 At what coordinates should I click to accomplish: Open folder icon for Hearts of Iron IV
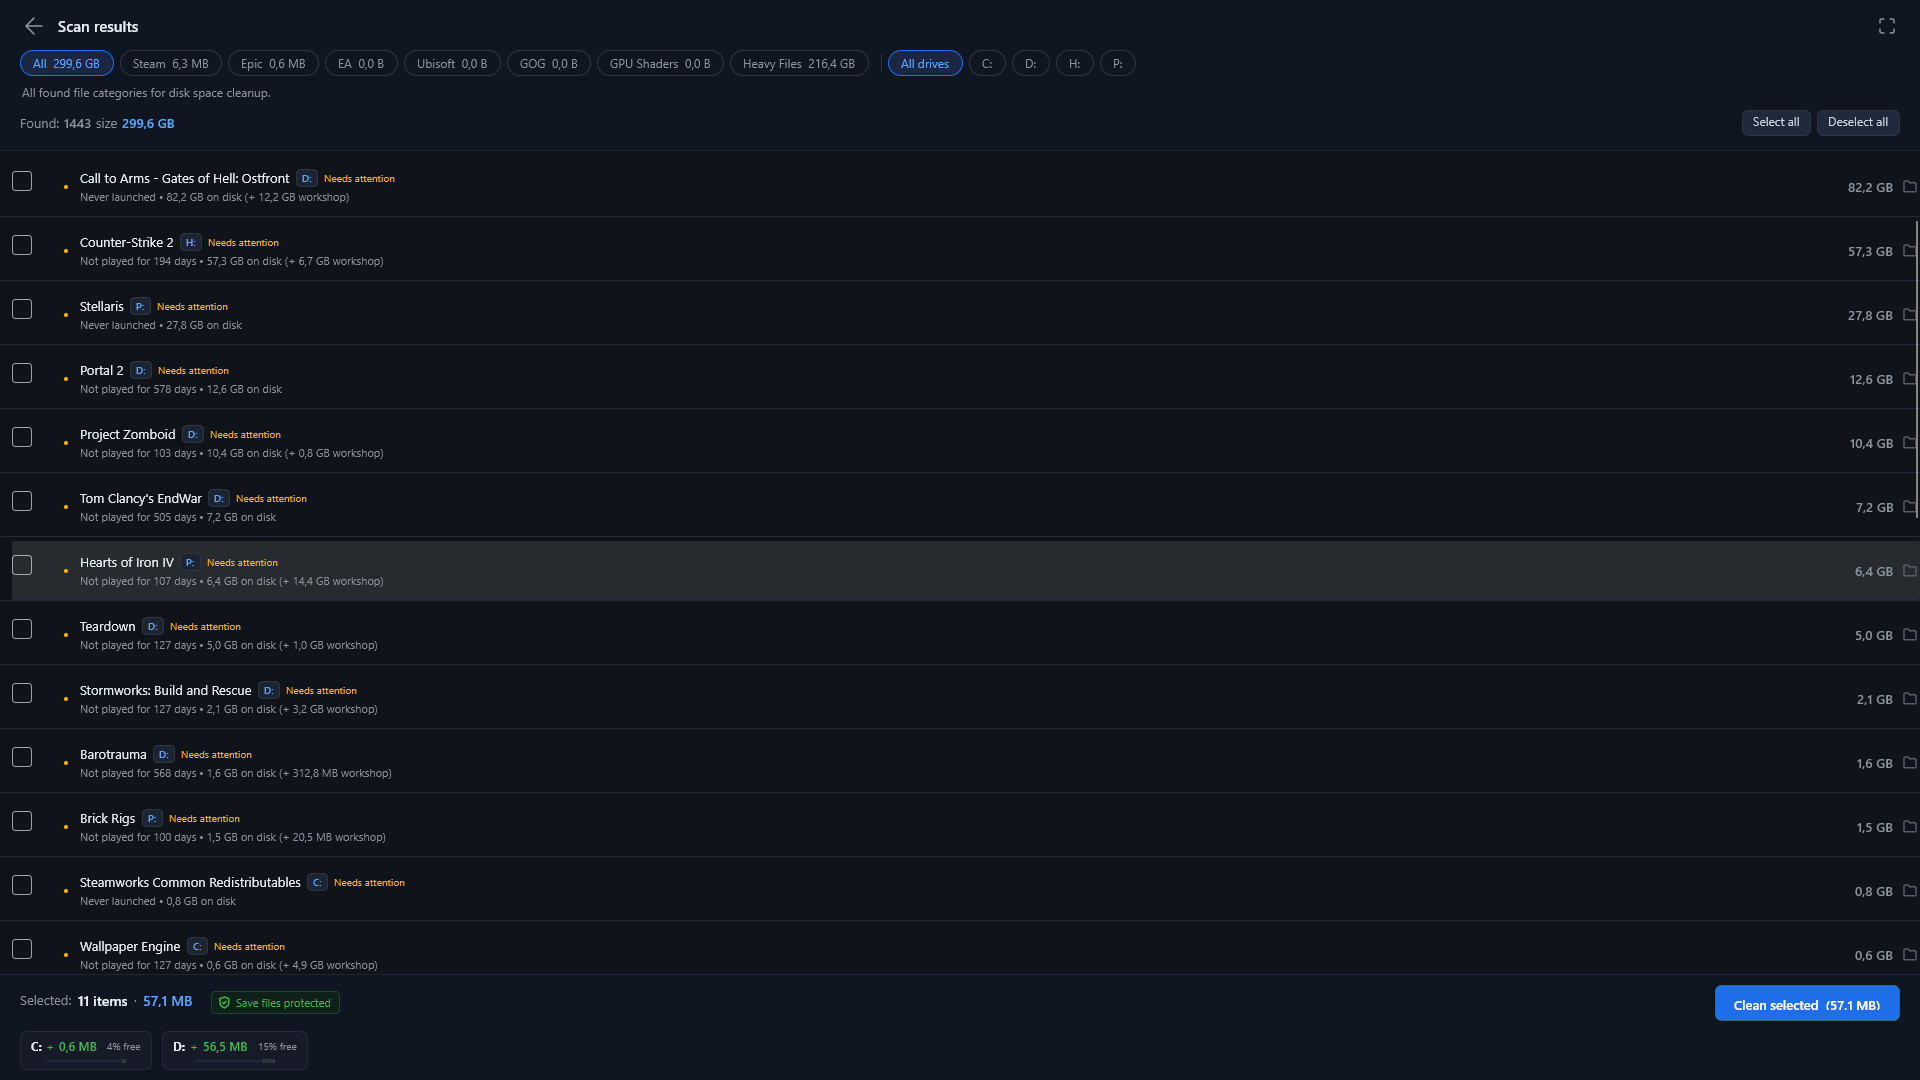pyautogui.click(x=1909, y=571)
